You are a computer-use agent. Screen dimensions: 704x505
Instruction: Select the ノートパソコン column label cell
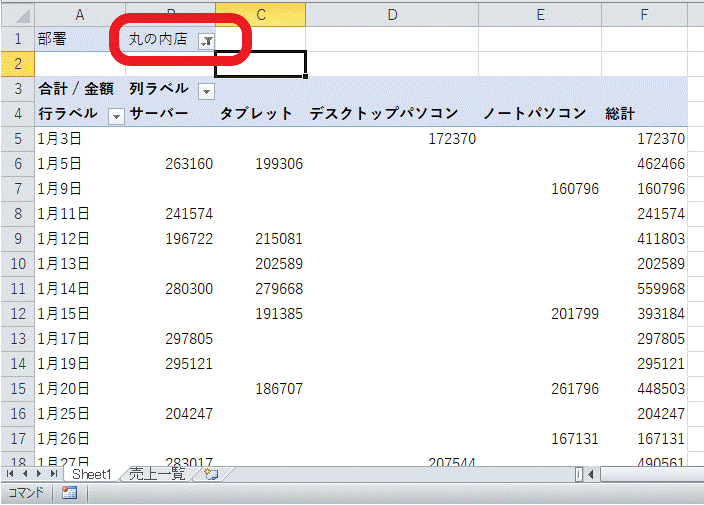pos(534,114)
